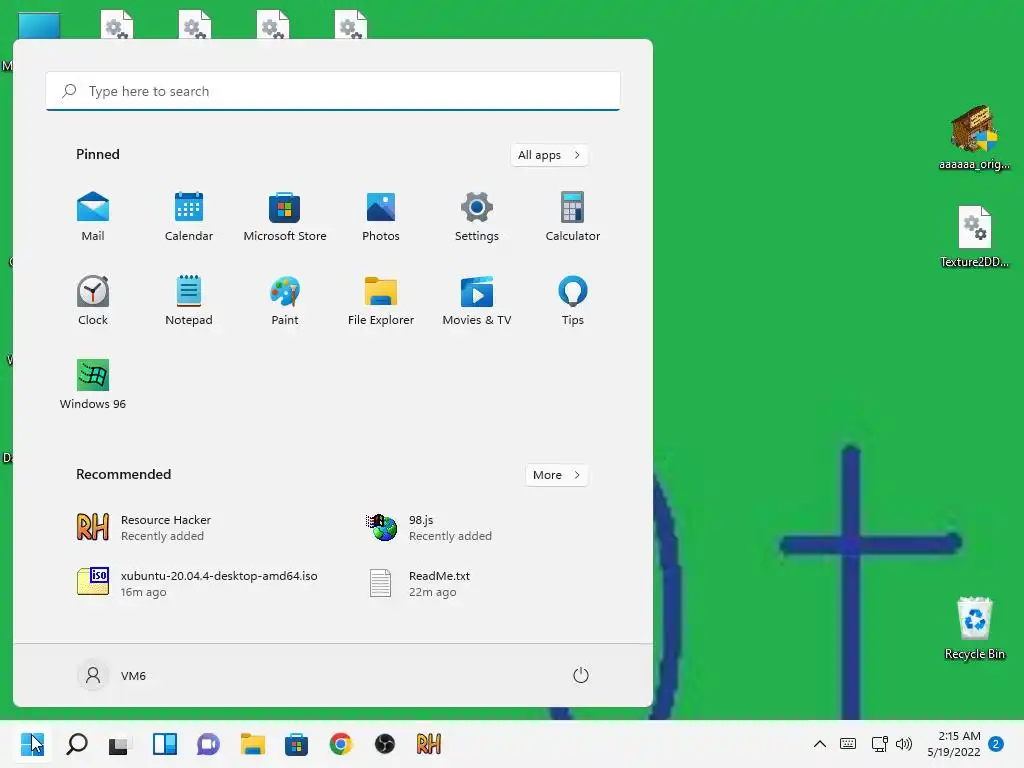Open the network icon in the tray
Viewport: 1024px width, 768px height.
click(x=879, y=744)
